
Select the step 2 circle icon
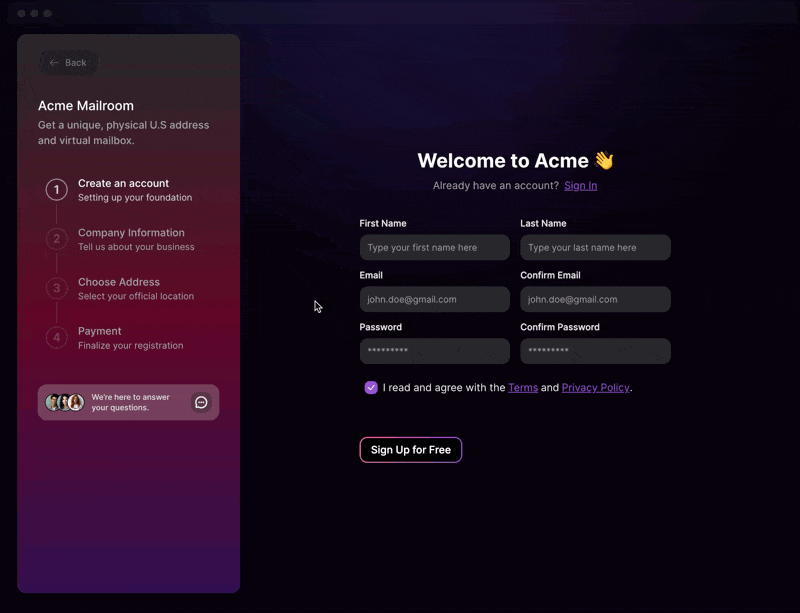pos(57,239)
